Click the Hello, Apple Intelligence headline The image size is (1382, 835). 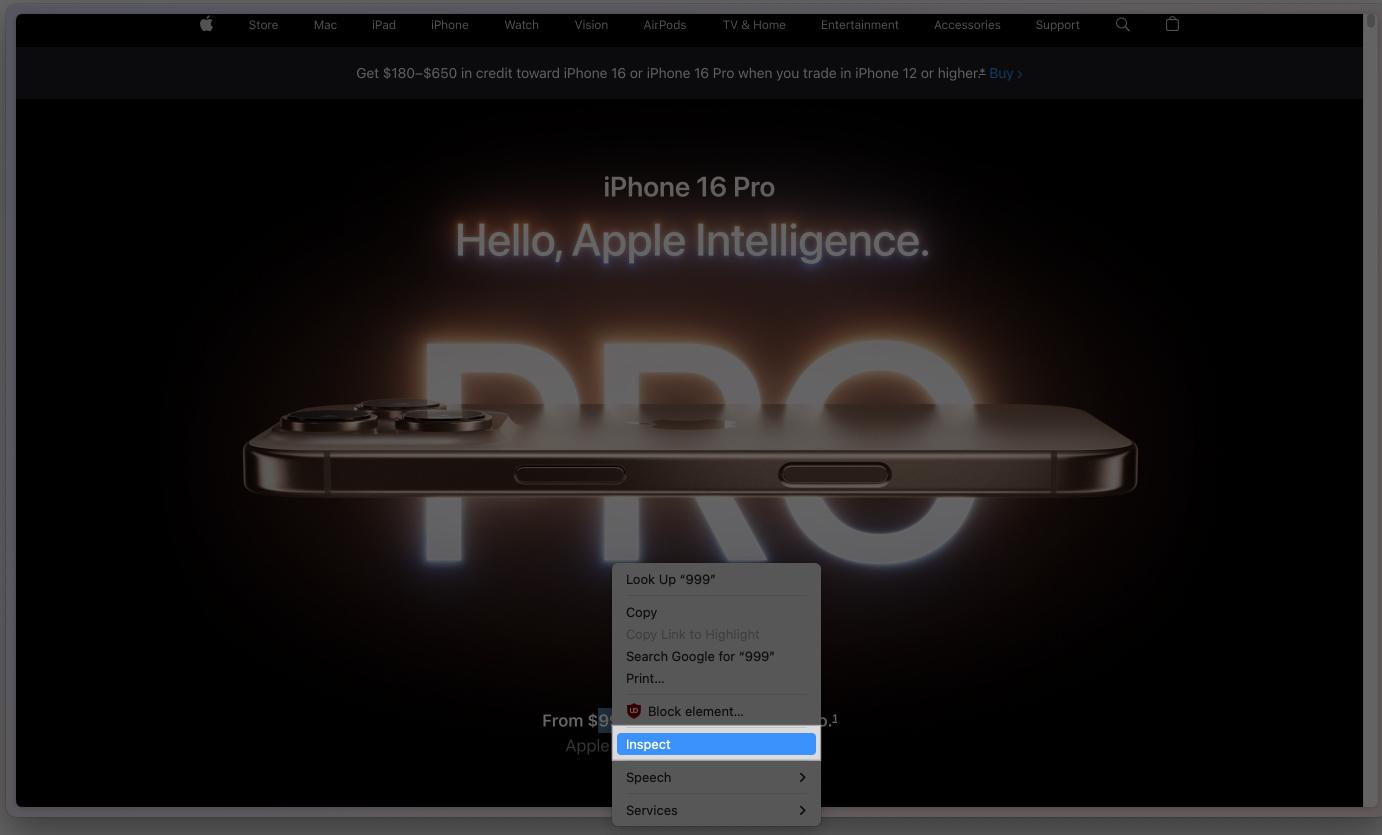(x=692, y=241)
